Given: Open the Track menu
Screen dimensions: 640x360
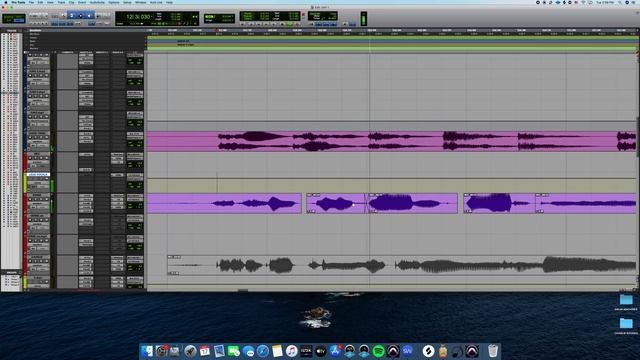Looking at the screenshot, I should tap(61, 2).
